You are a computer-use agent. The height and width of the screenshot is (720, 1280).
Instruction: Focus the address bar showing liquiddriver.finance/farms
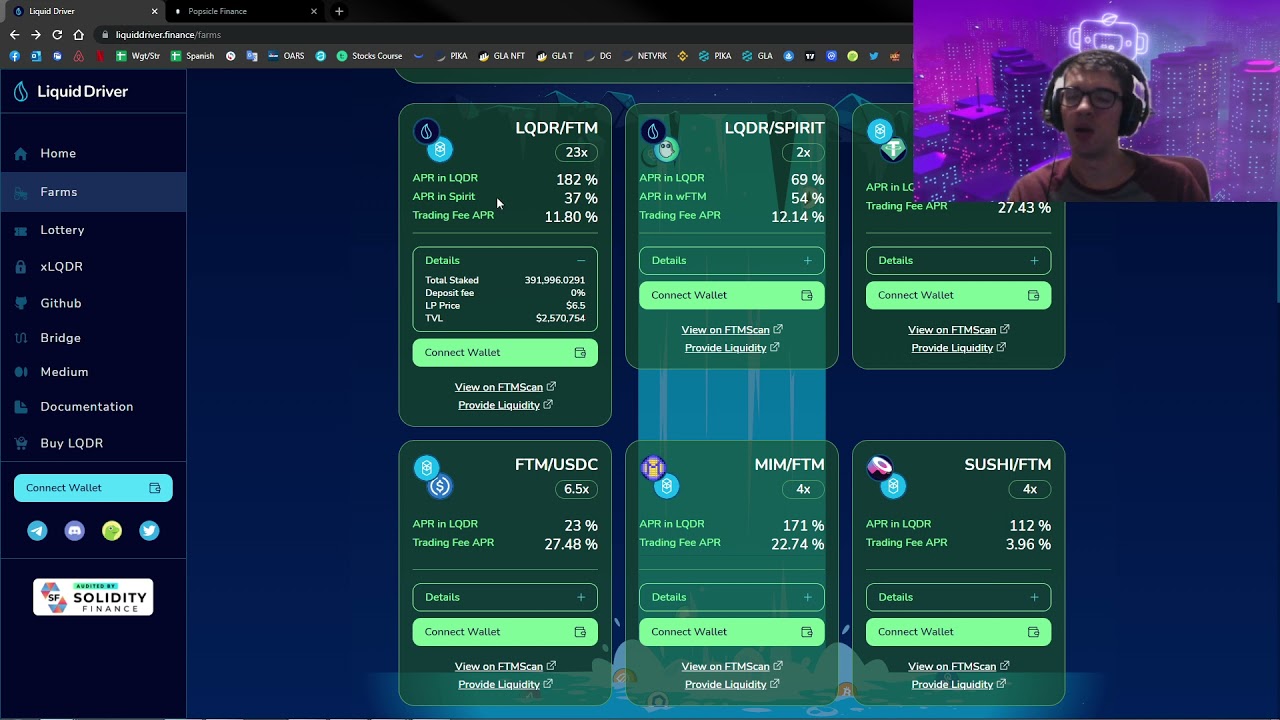[x=500, y=34]
